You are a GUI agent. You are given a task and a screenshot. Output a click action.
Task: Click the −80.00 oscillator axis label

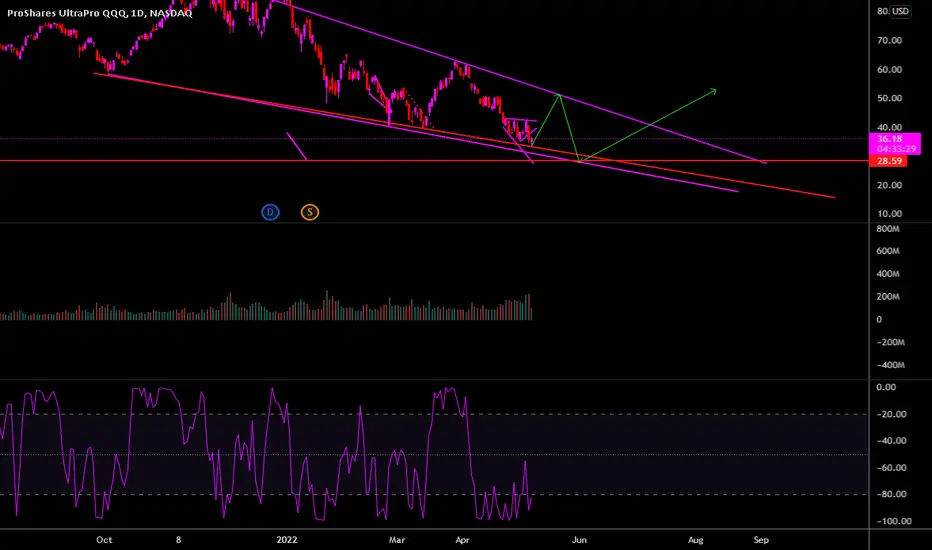892,494
